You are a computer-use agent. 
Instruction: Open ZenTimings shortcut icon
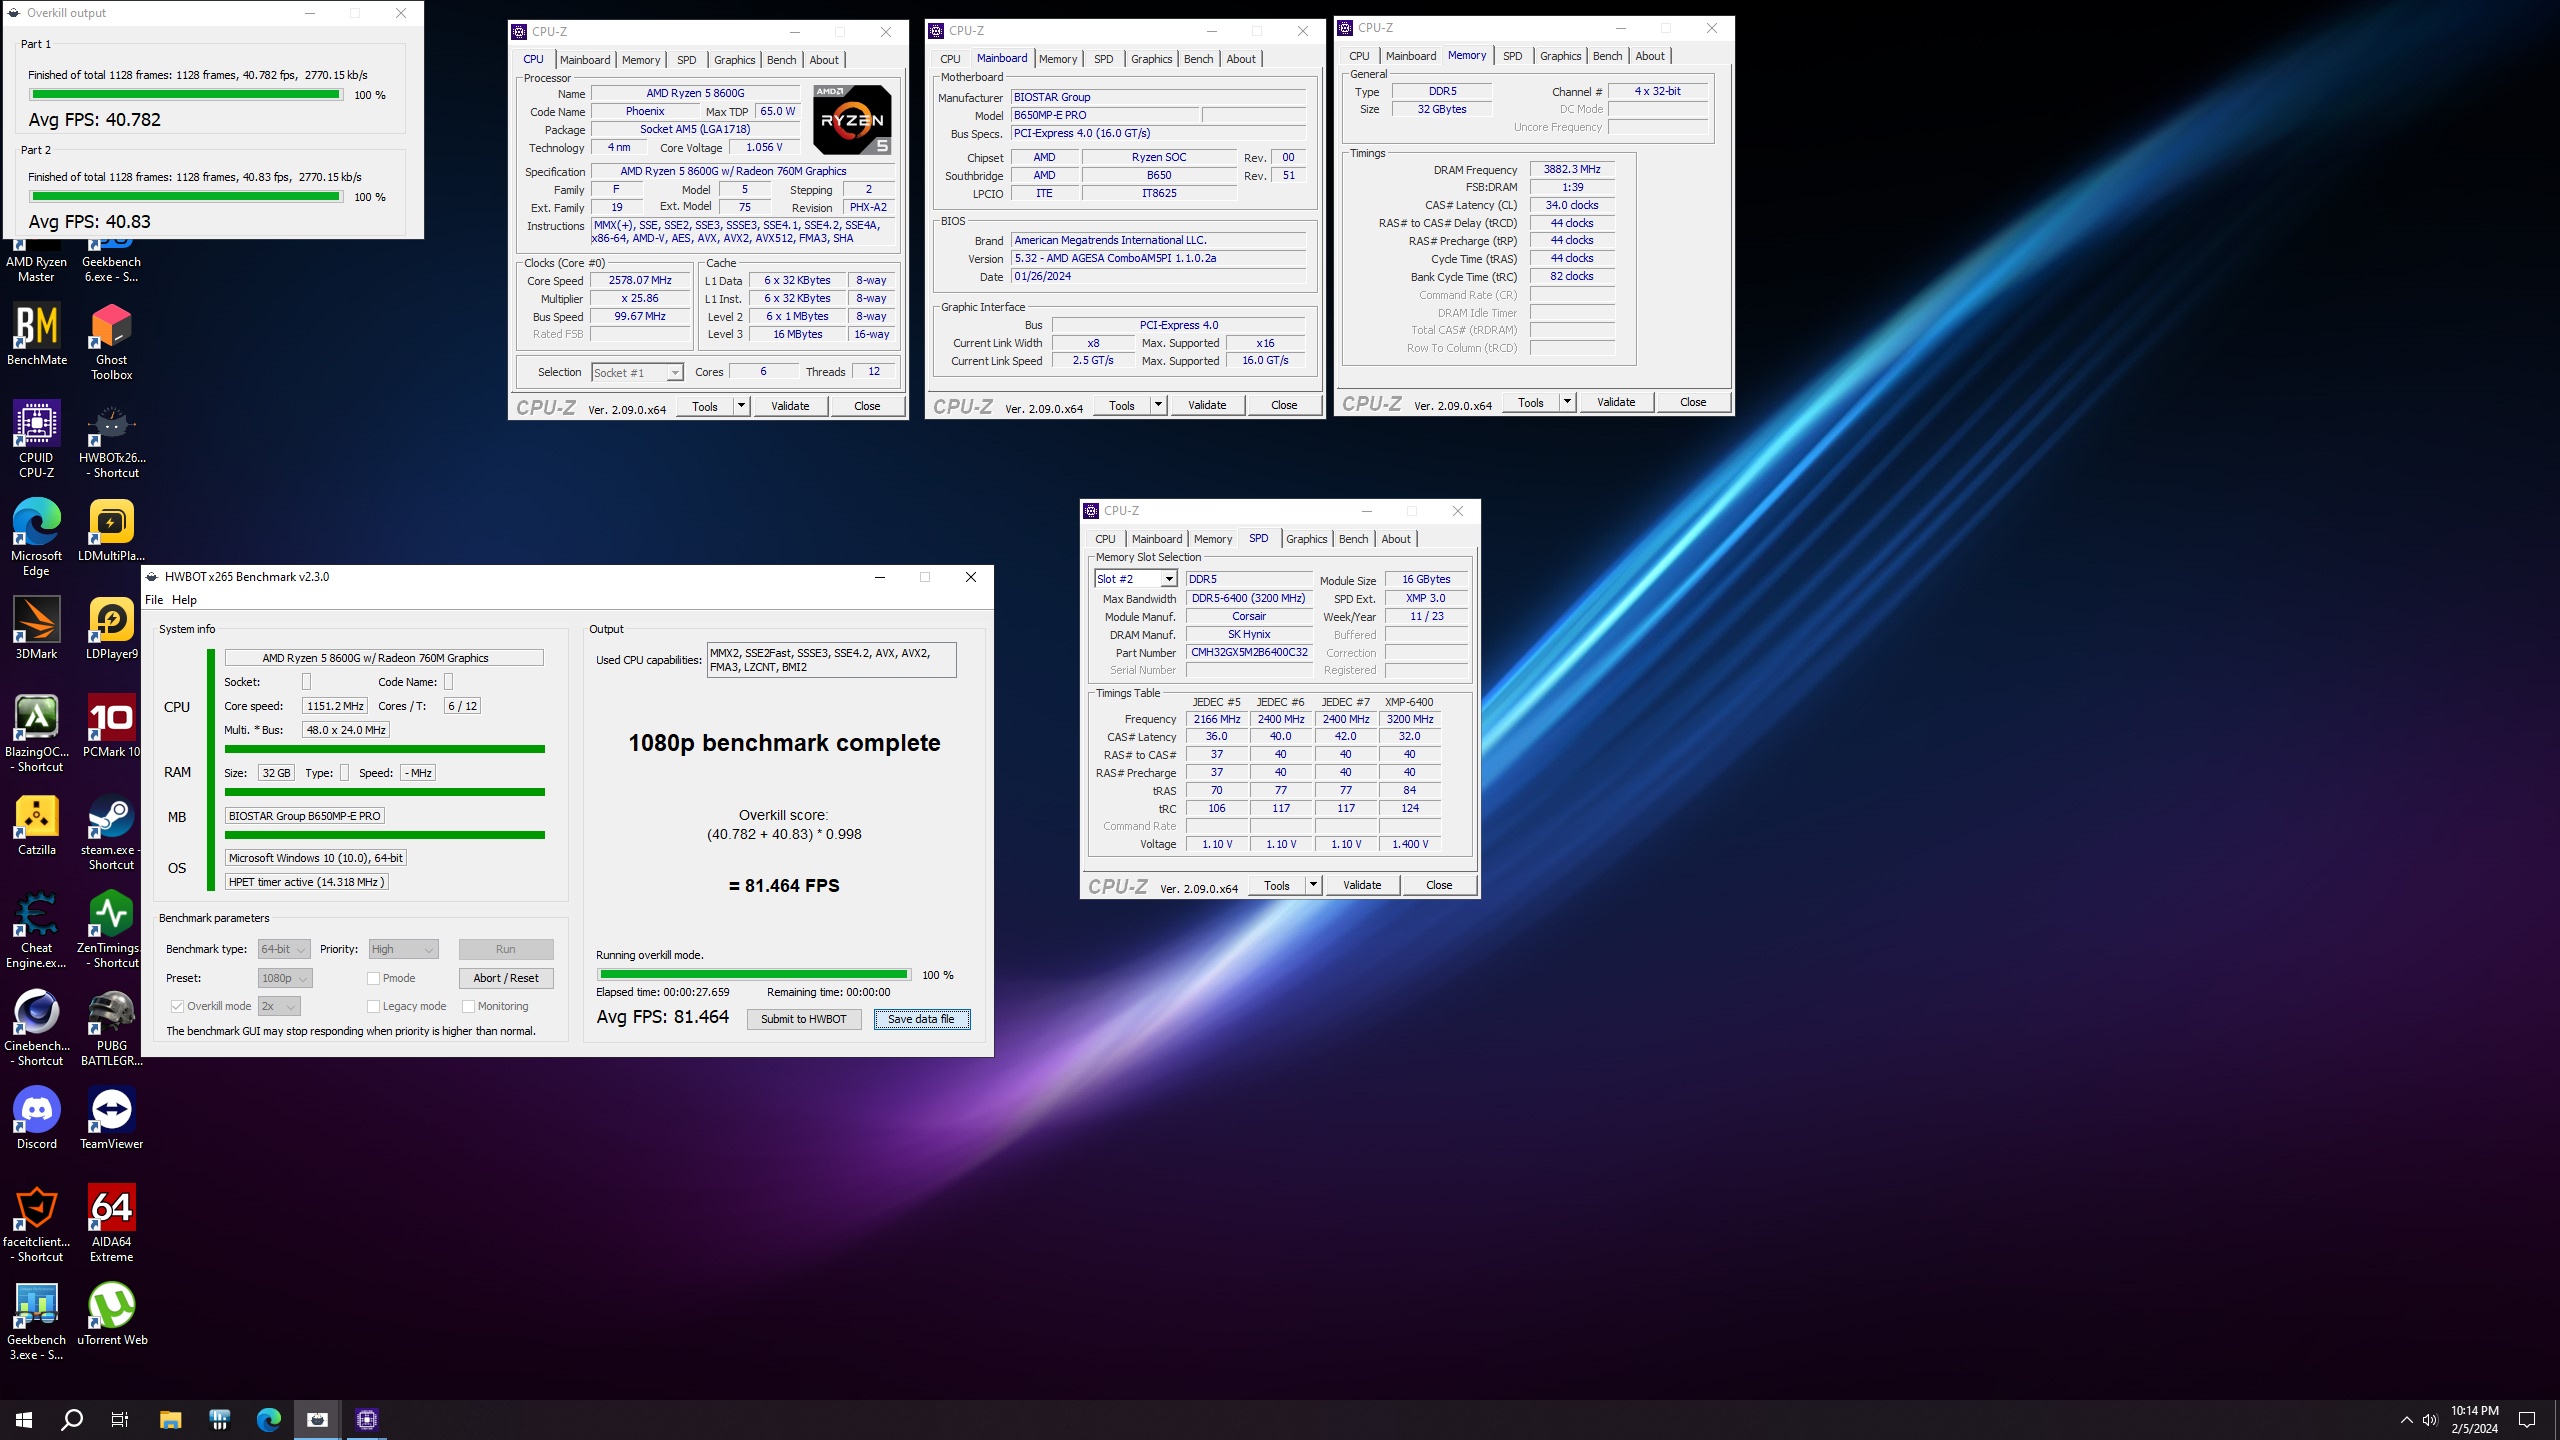tap(111, 930)
